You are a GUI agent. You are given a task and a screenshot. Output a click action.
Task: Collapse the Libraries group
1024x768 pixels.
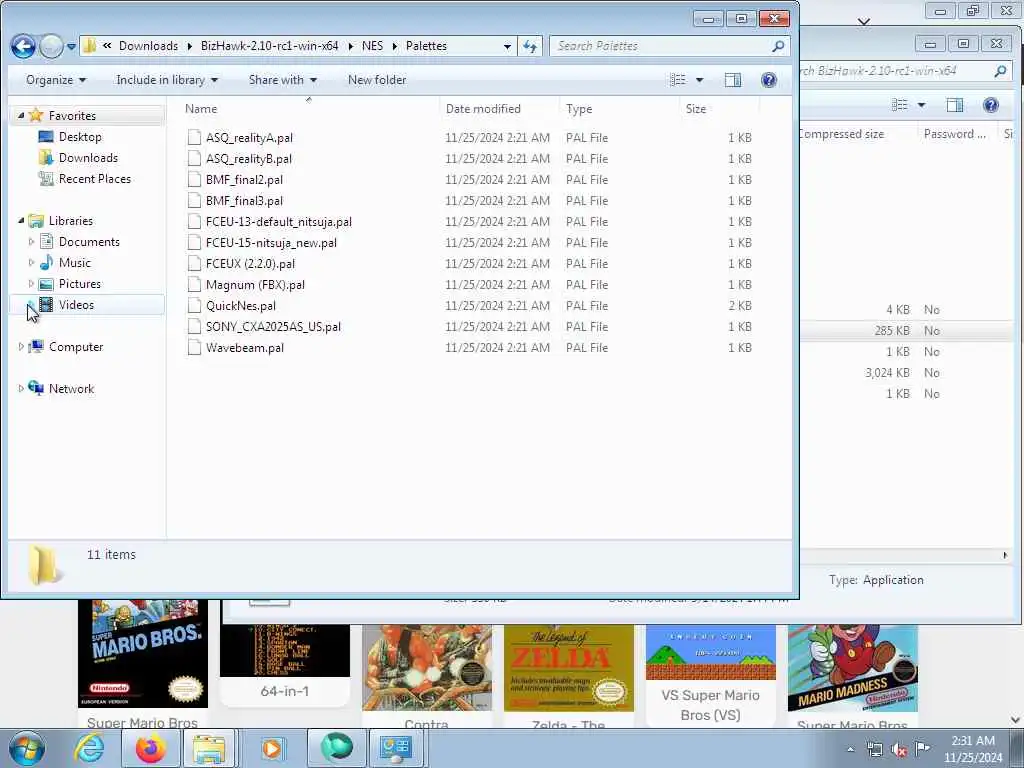pyautogui.click(x=21, y=221)
